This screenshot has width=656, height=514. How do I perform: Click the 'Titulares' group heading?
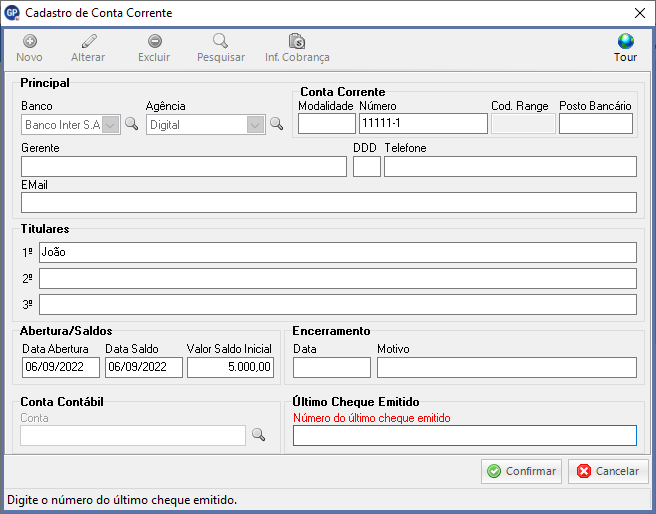coord(45,229)
